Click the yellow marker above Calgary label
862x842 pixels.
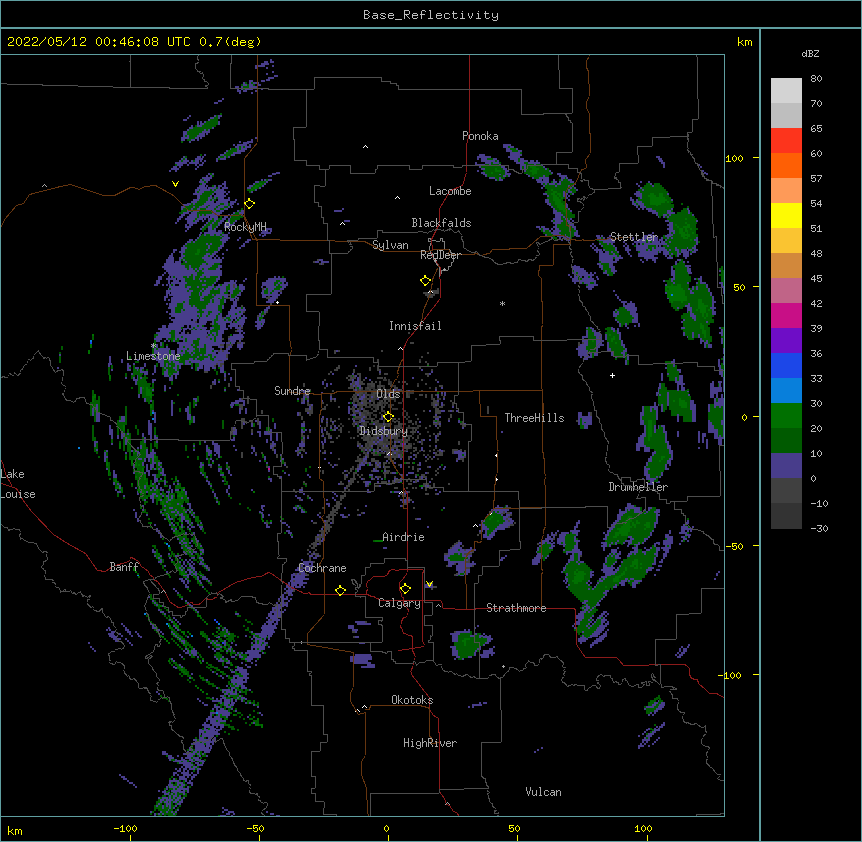(x=405, y=589)
